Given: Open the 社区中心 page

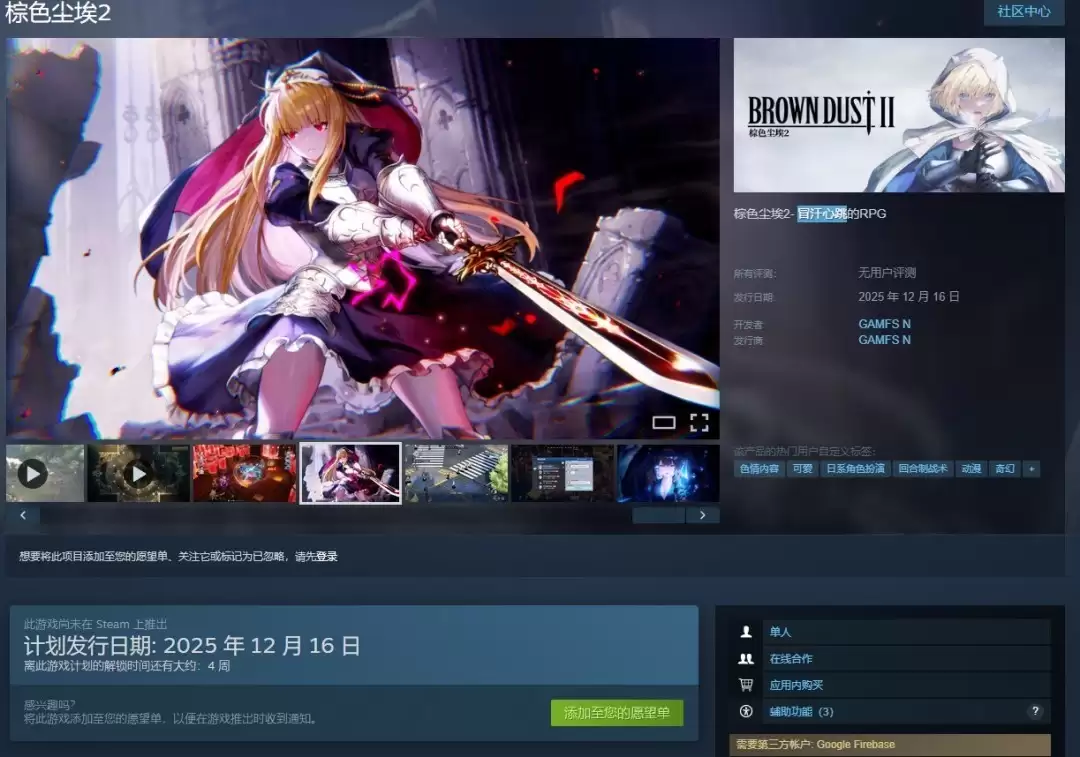Looking at the screenshot, I should [x=1022, y=12].
